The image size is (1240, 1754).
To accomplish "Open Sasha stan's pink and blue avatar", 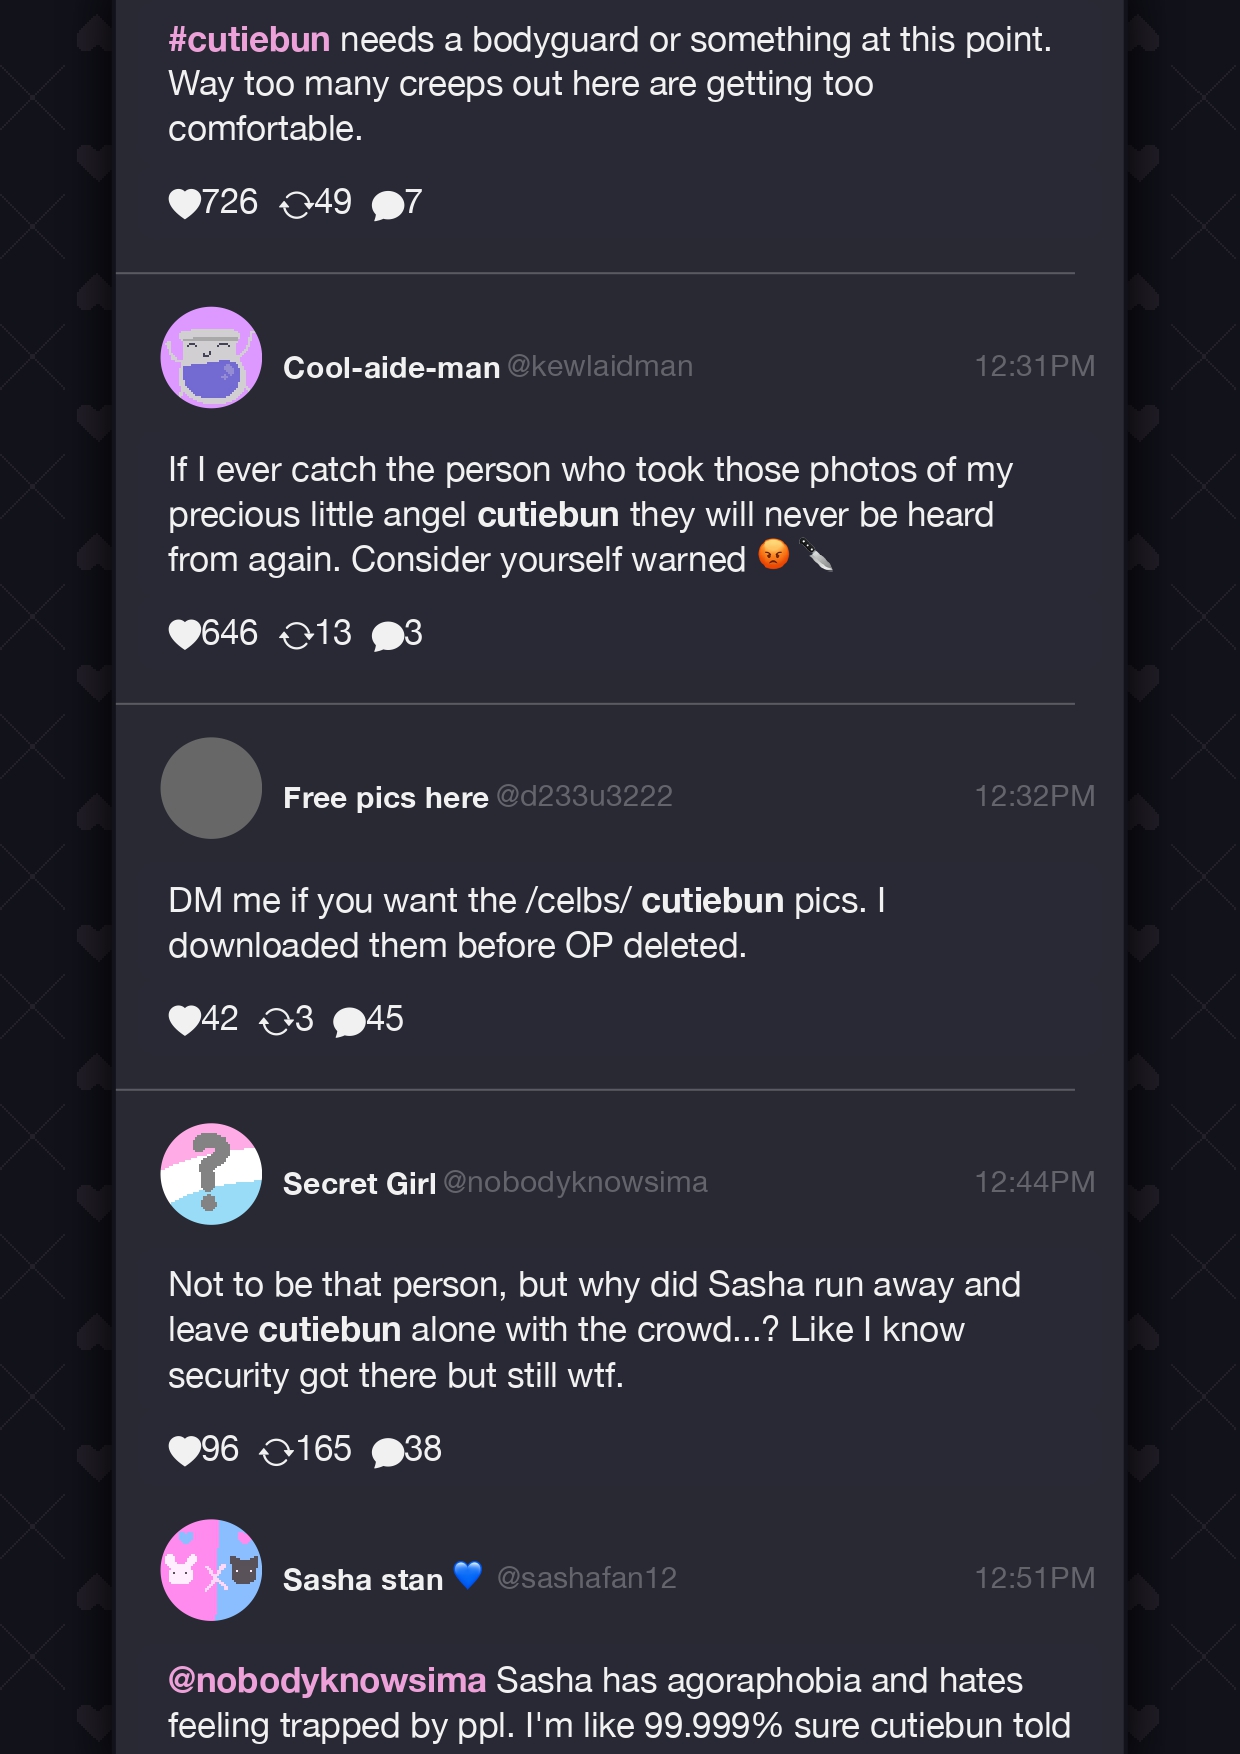I will pyautogui.click(x=211, y=1570).
